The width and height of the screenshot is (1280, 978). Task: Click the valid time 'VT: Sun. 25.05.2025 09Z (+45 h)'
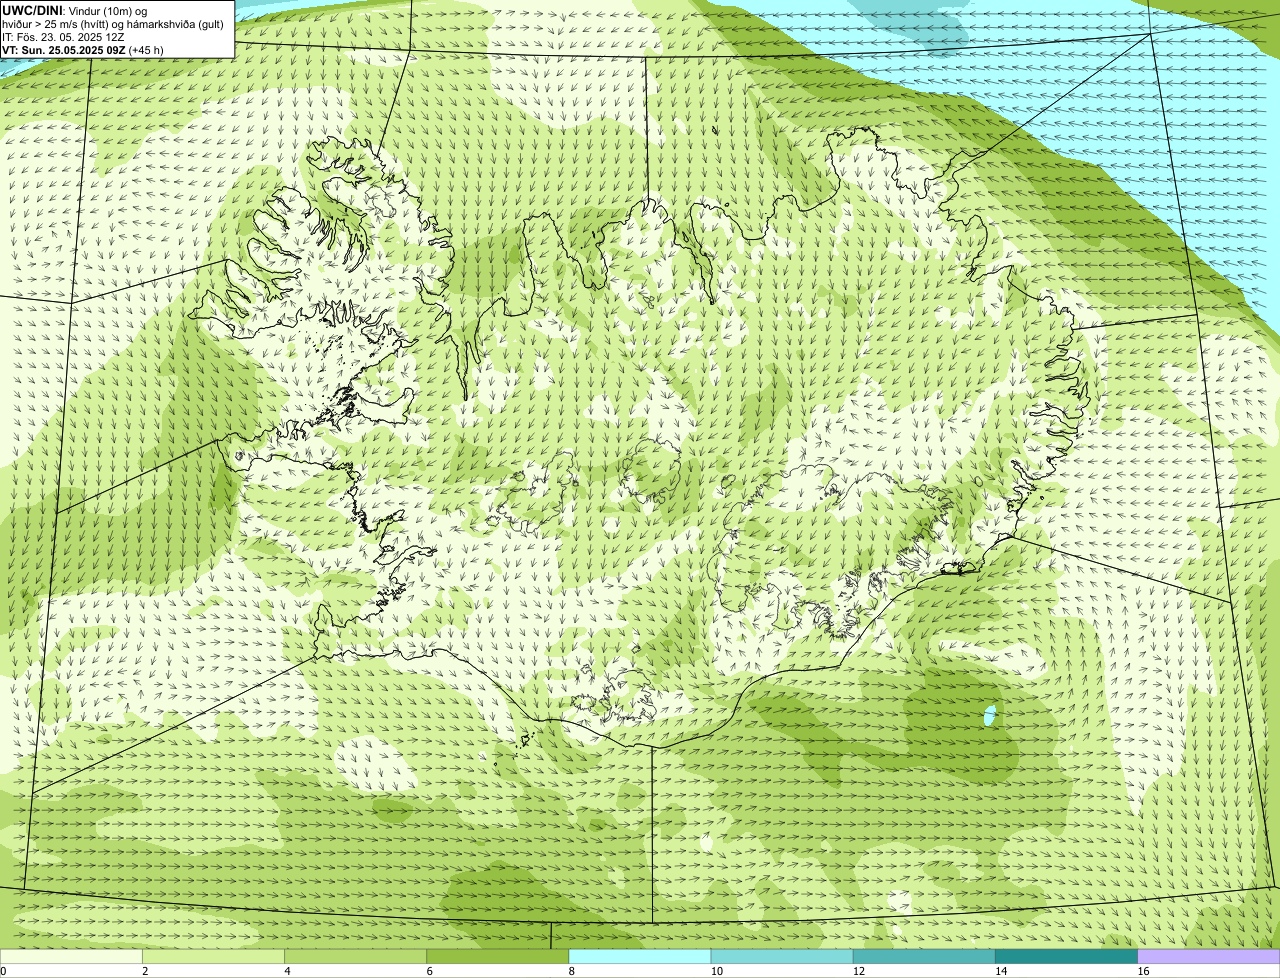pyautogui.click(x=83, y=50)
